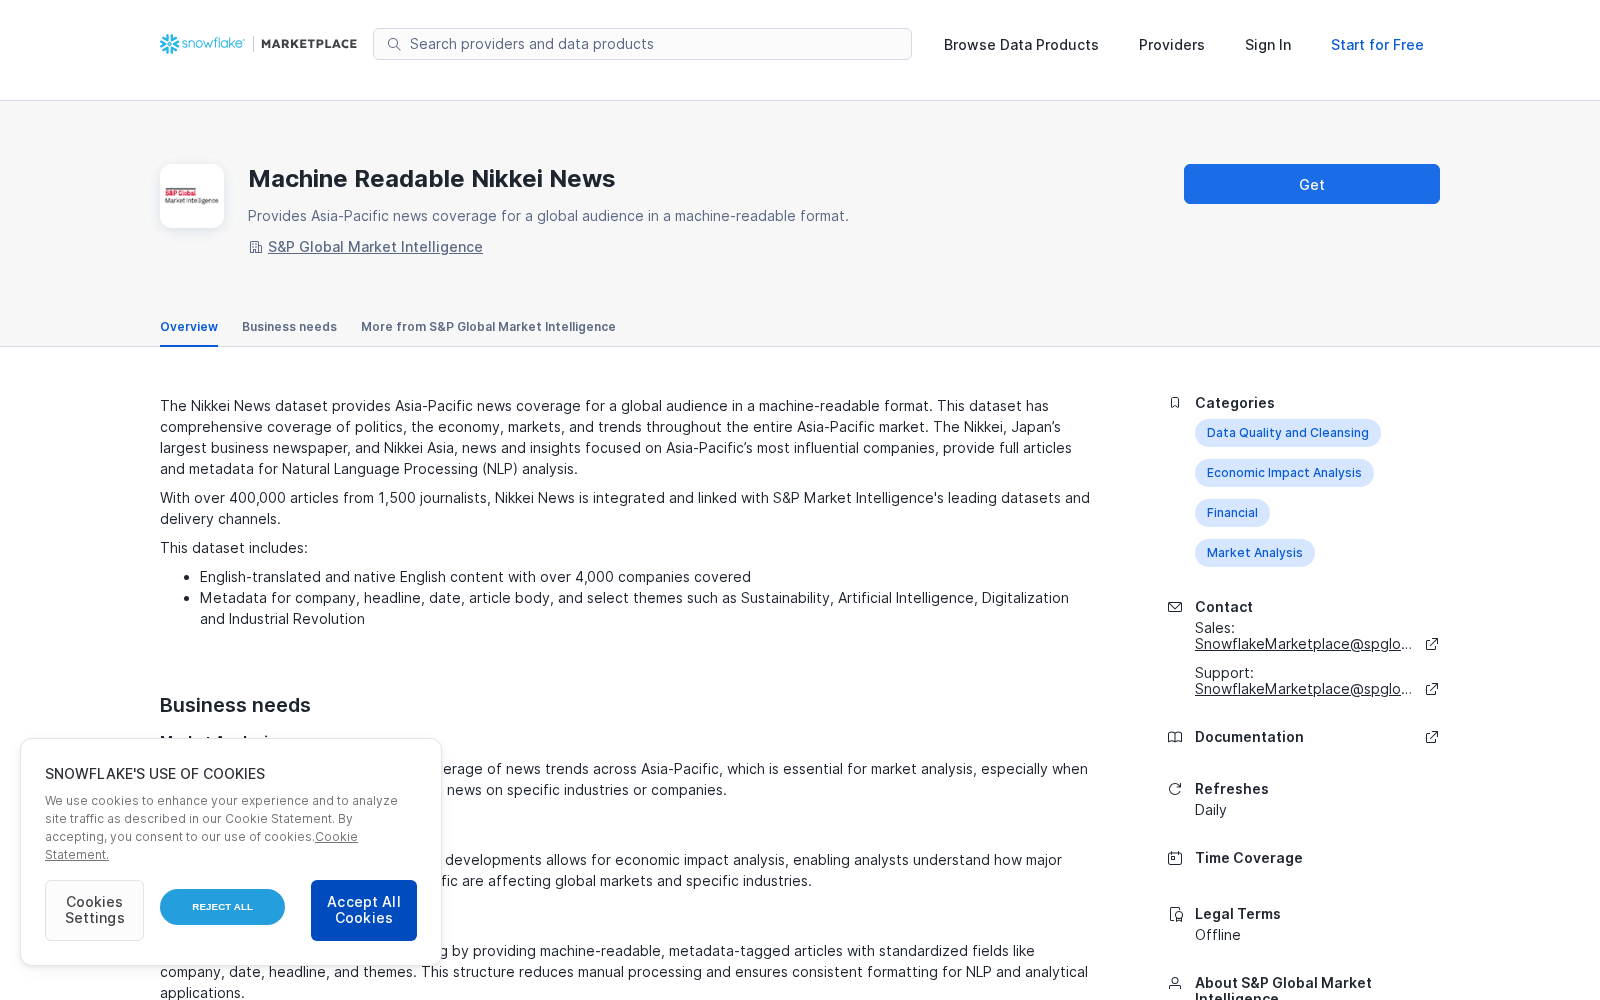Click the S&P Global provider logo thumbnail
The image size is (1600, 1000).
[192, 196]
